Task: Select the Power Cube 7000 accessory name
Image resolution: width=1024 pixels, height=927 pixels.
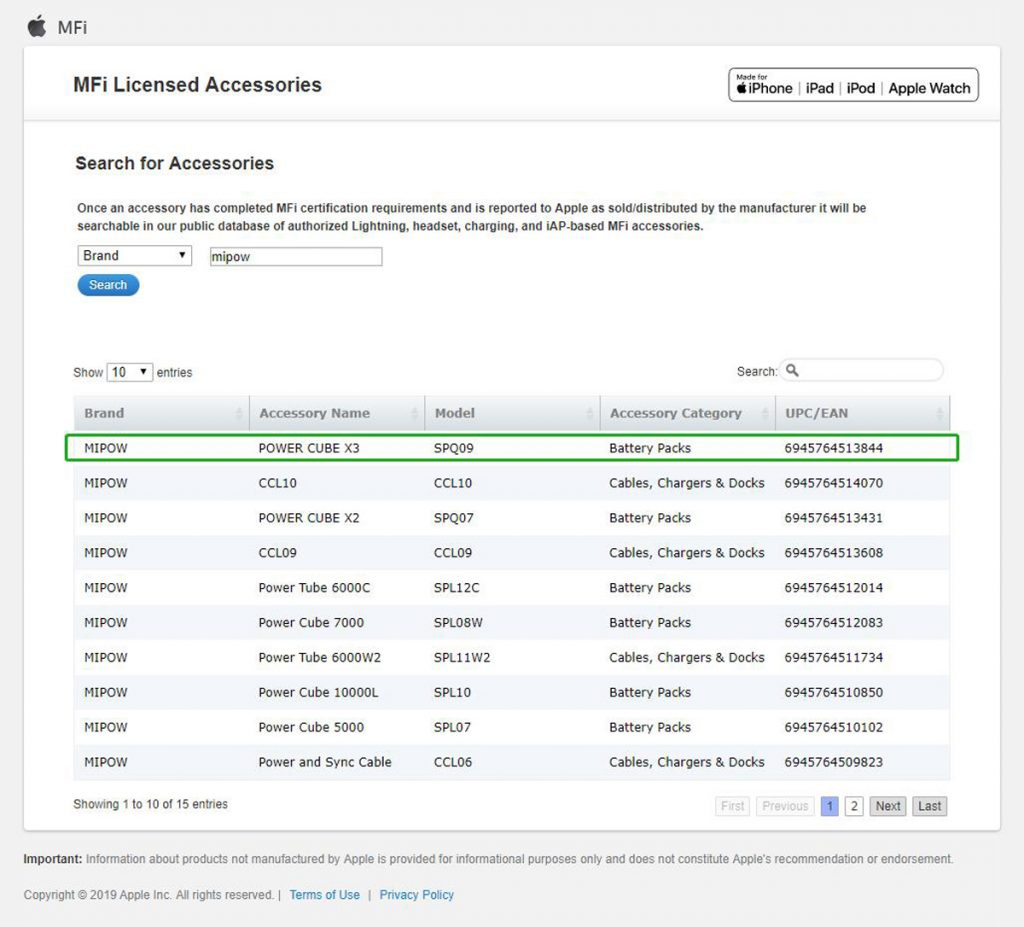Action: coord(311,623)
